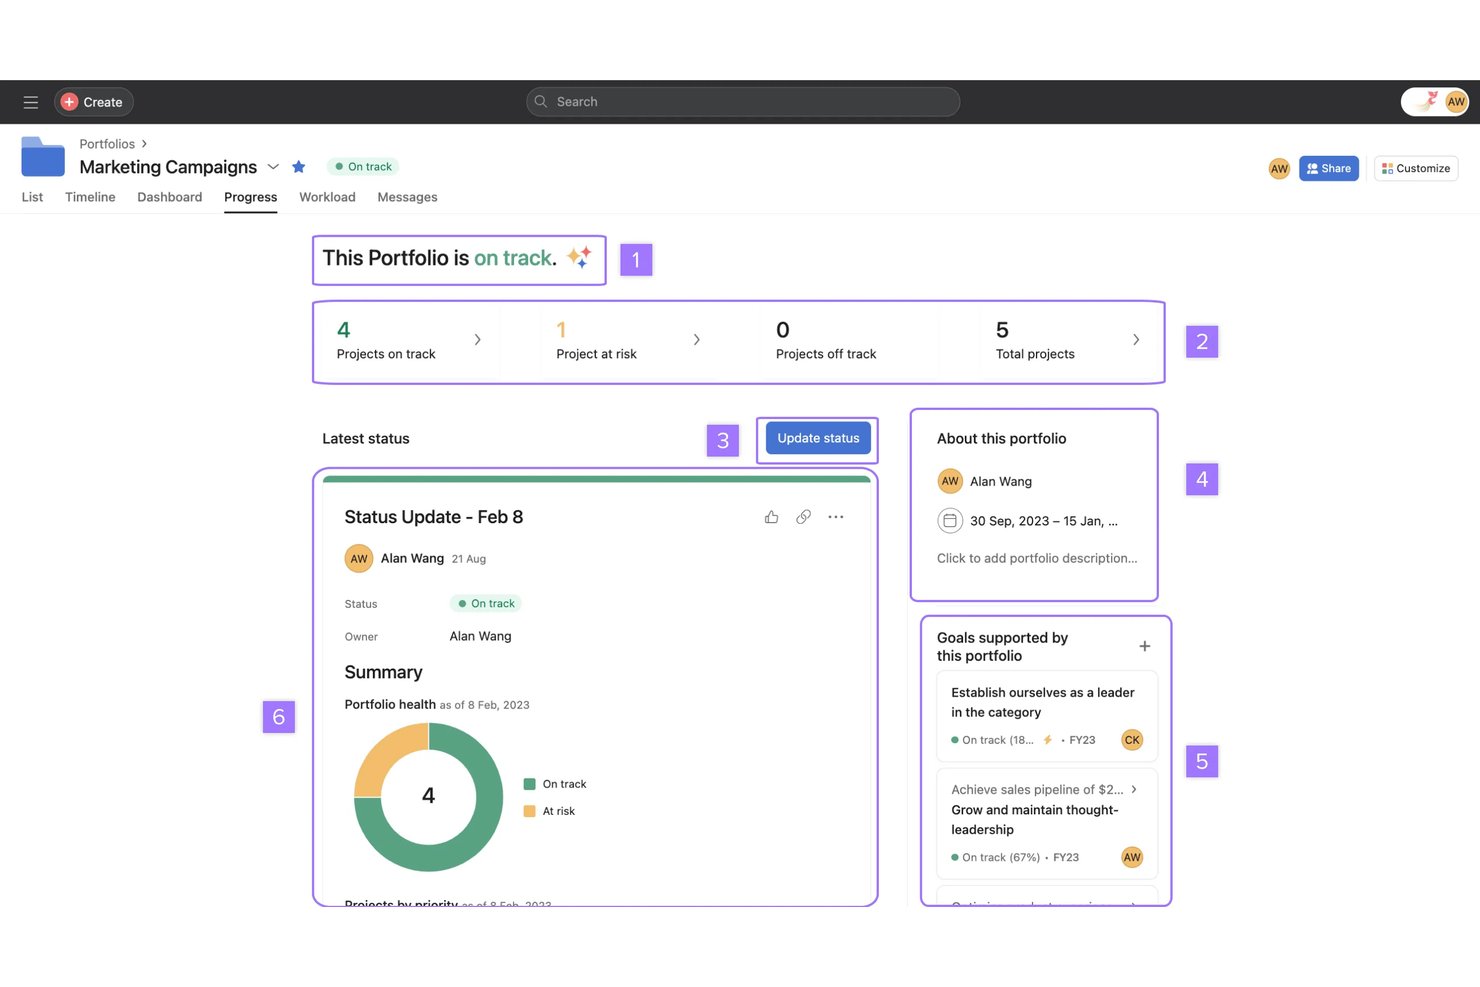This screenshot has width=1480, height=987.
Task: Focus the Search field
Action: point(743,102)
